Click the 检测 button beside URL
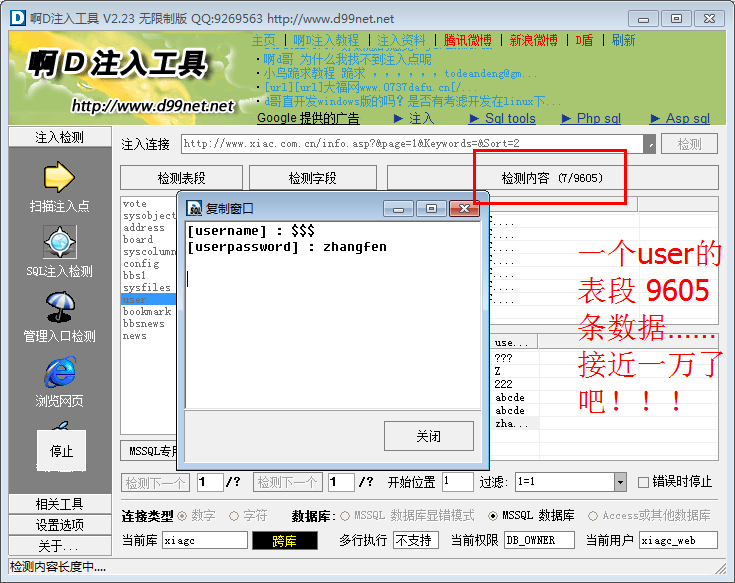 689,144
